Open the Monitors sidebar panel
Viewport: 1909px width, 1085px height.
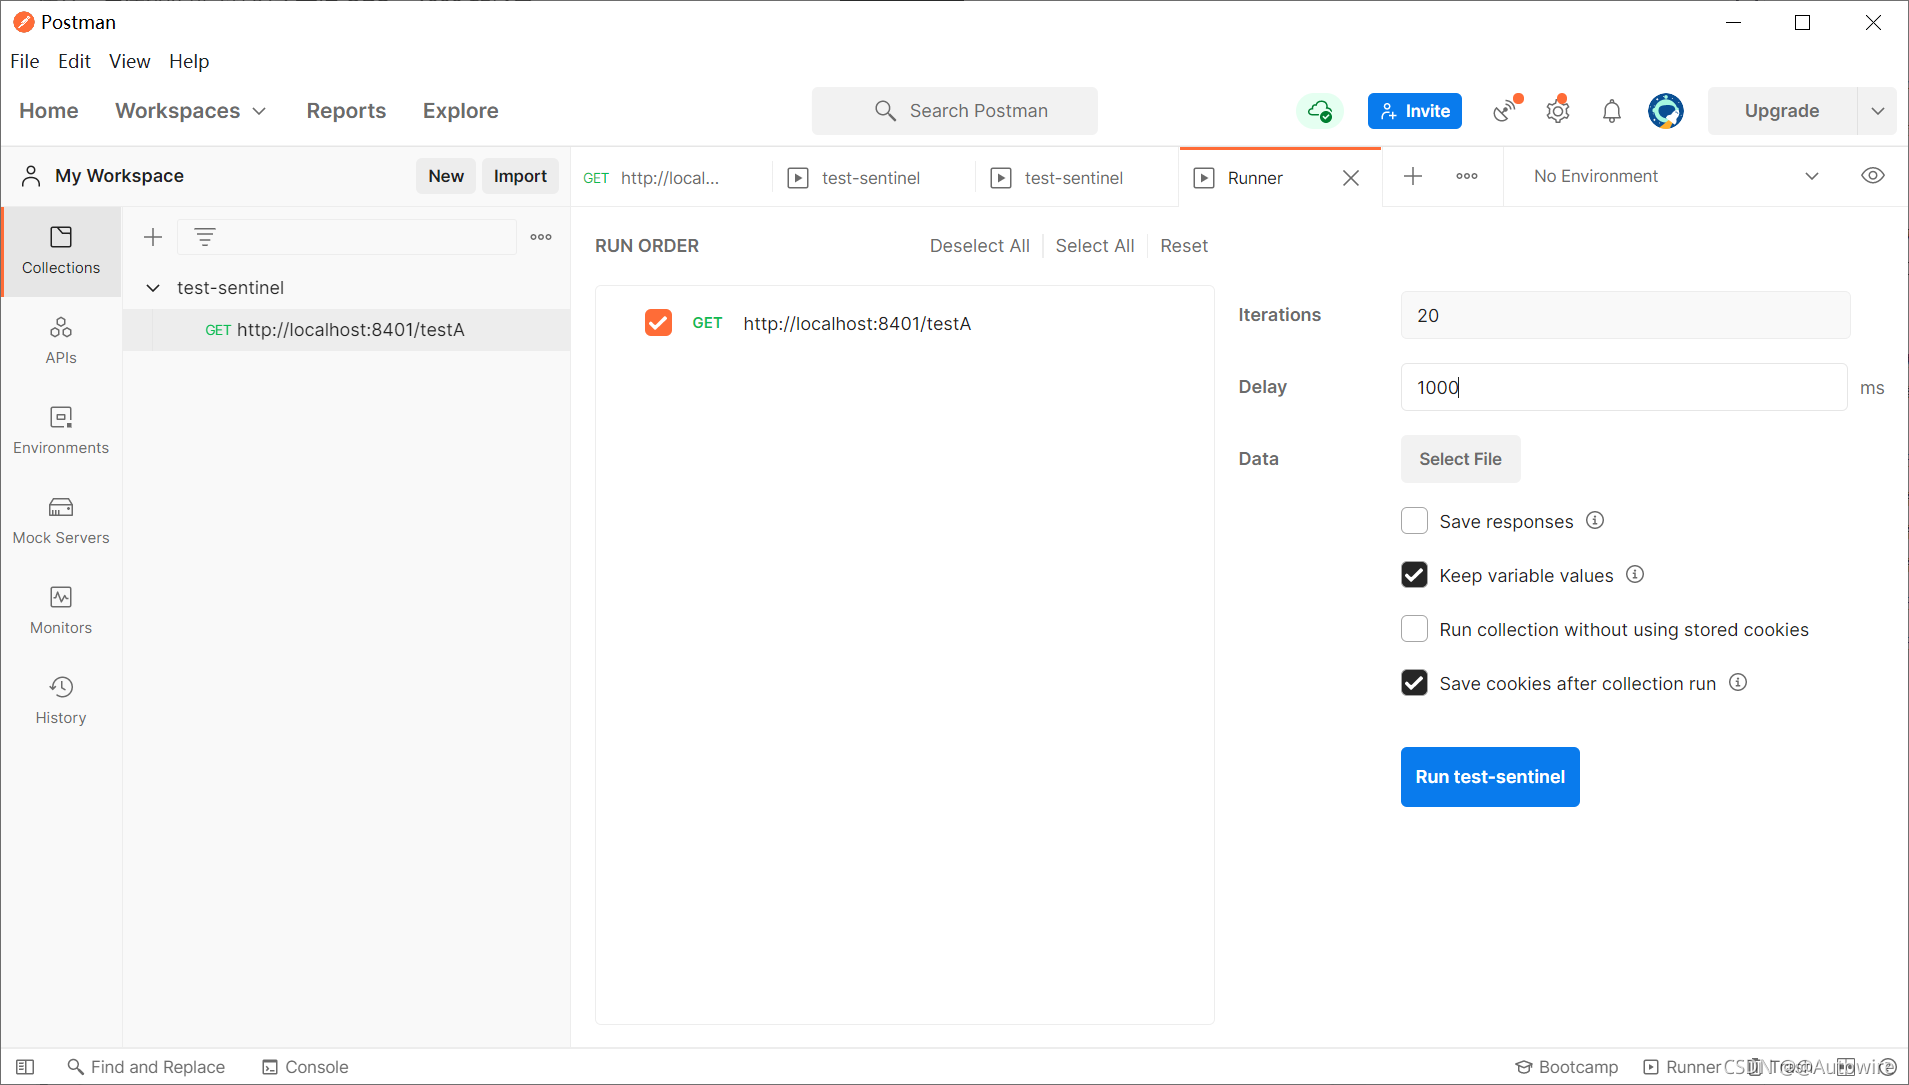coord(61,611)
